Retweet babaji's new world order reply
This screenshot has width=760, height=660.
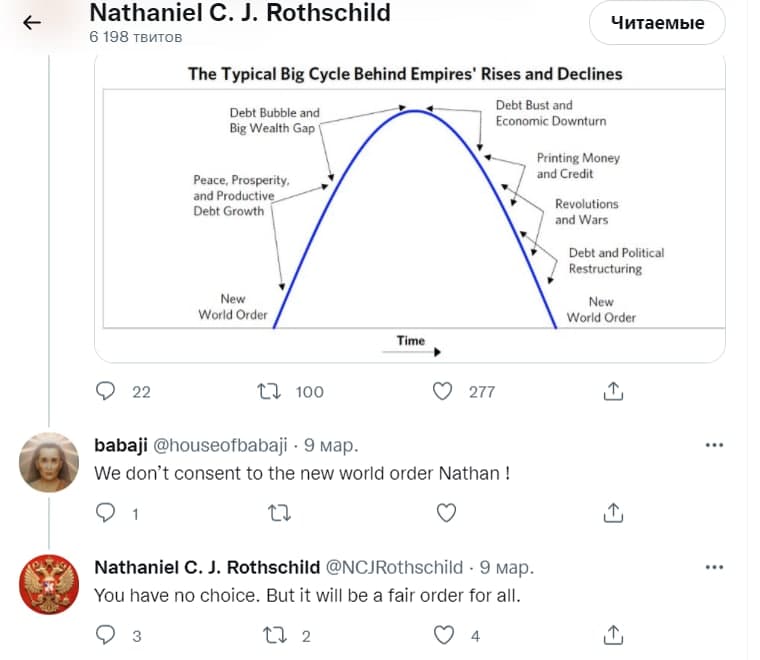tap(279, 513)
